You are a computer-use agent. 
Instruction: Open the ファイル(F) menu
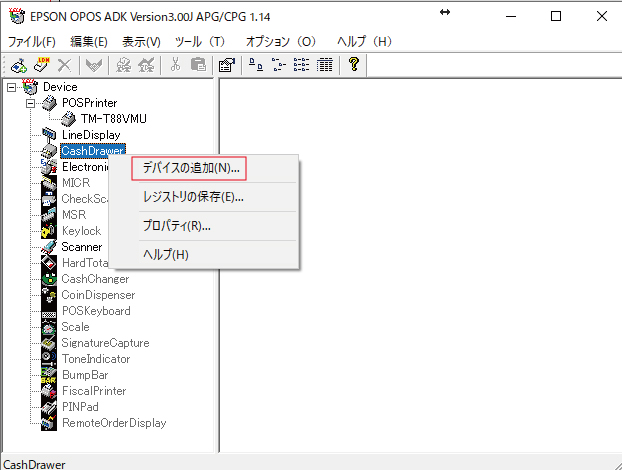(x=32, y=41)
